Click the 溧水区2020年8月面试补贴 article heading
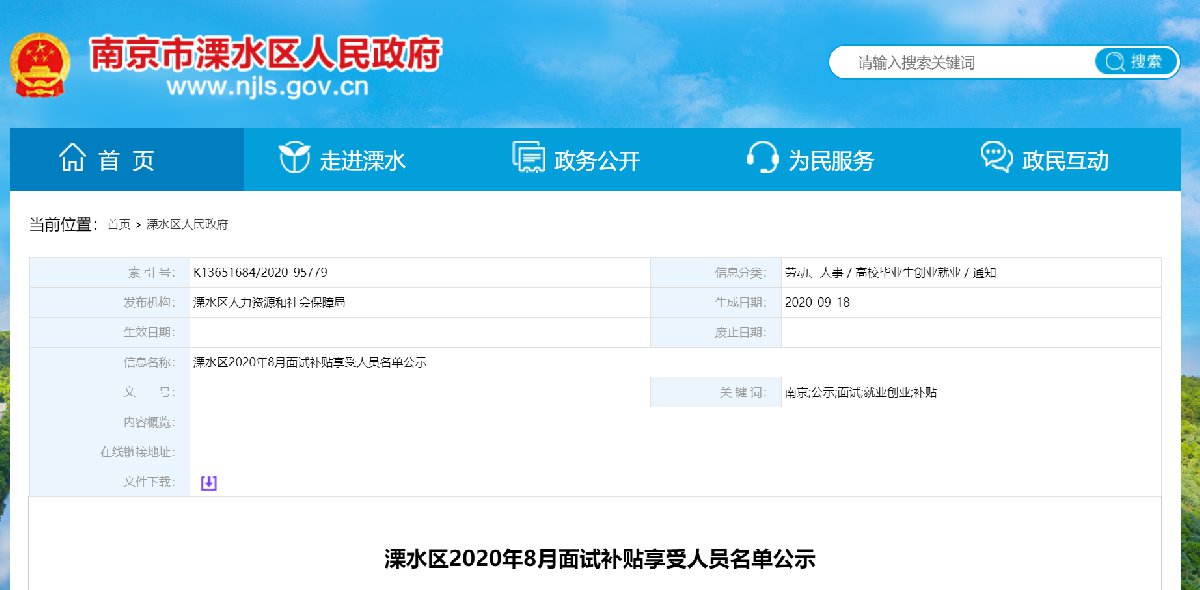This screenshot has height=590, width=1200. click(x=600, y=559)
